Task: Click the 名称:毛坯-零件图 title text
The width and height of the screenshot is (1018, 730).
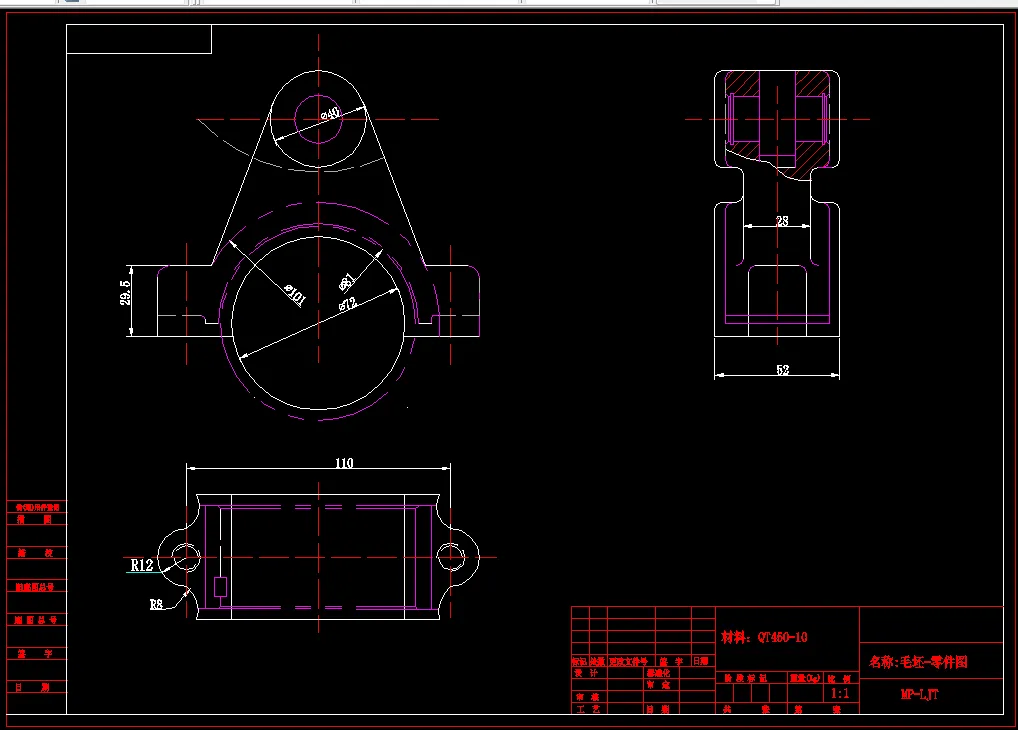Action: [x=918, y=662]
